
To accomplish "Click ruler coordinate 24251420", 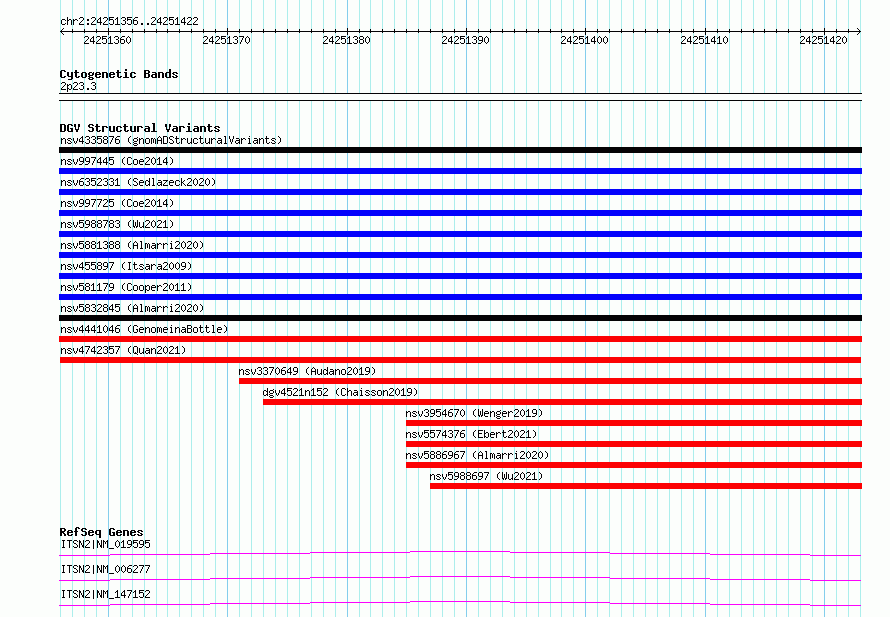I will click(824, 40).
